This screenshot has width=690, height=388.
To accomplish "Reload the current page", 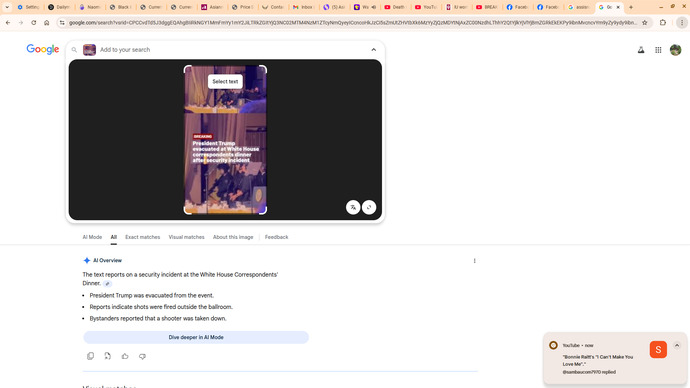I will click(33, 22).
